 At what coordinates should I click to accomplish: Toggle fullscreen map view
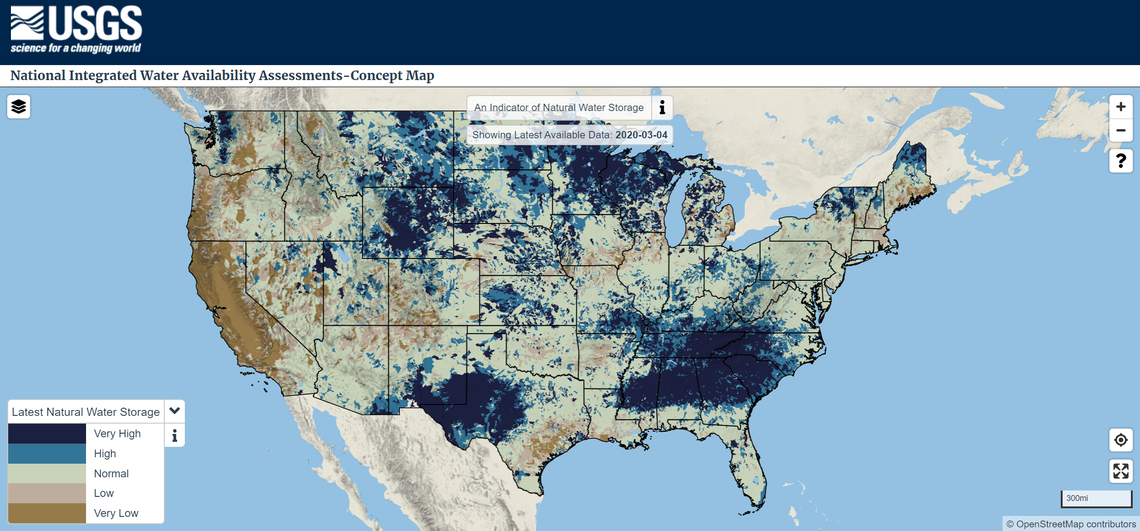coord(1121,471)
